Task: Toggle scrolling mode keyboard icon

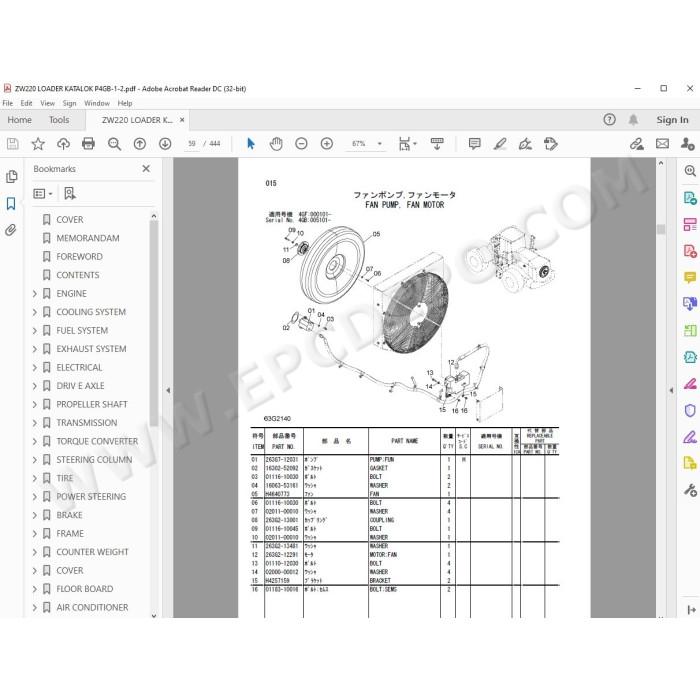Action: click(437, 144)
